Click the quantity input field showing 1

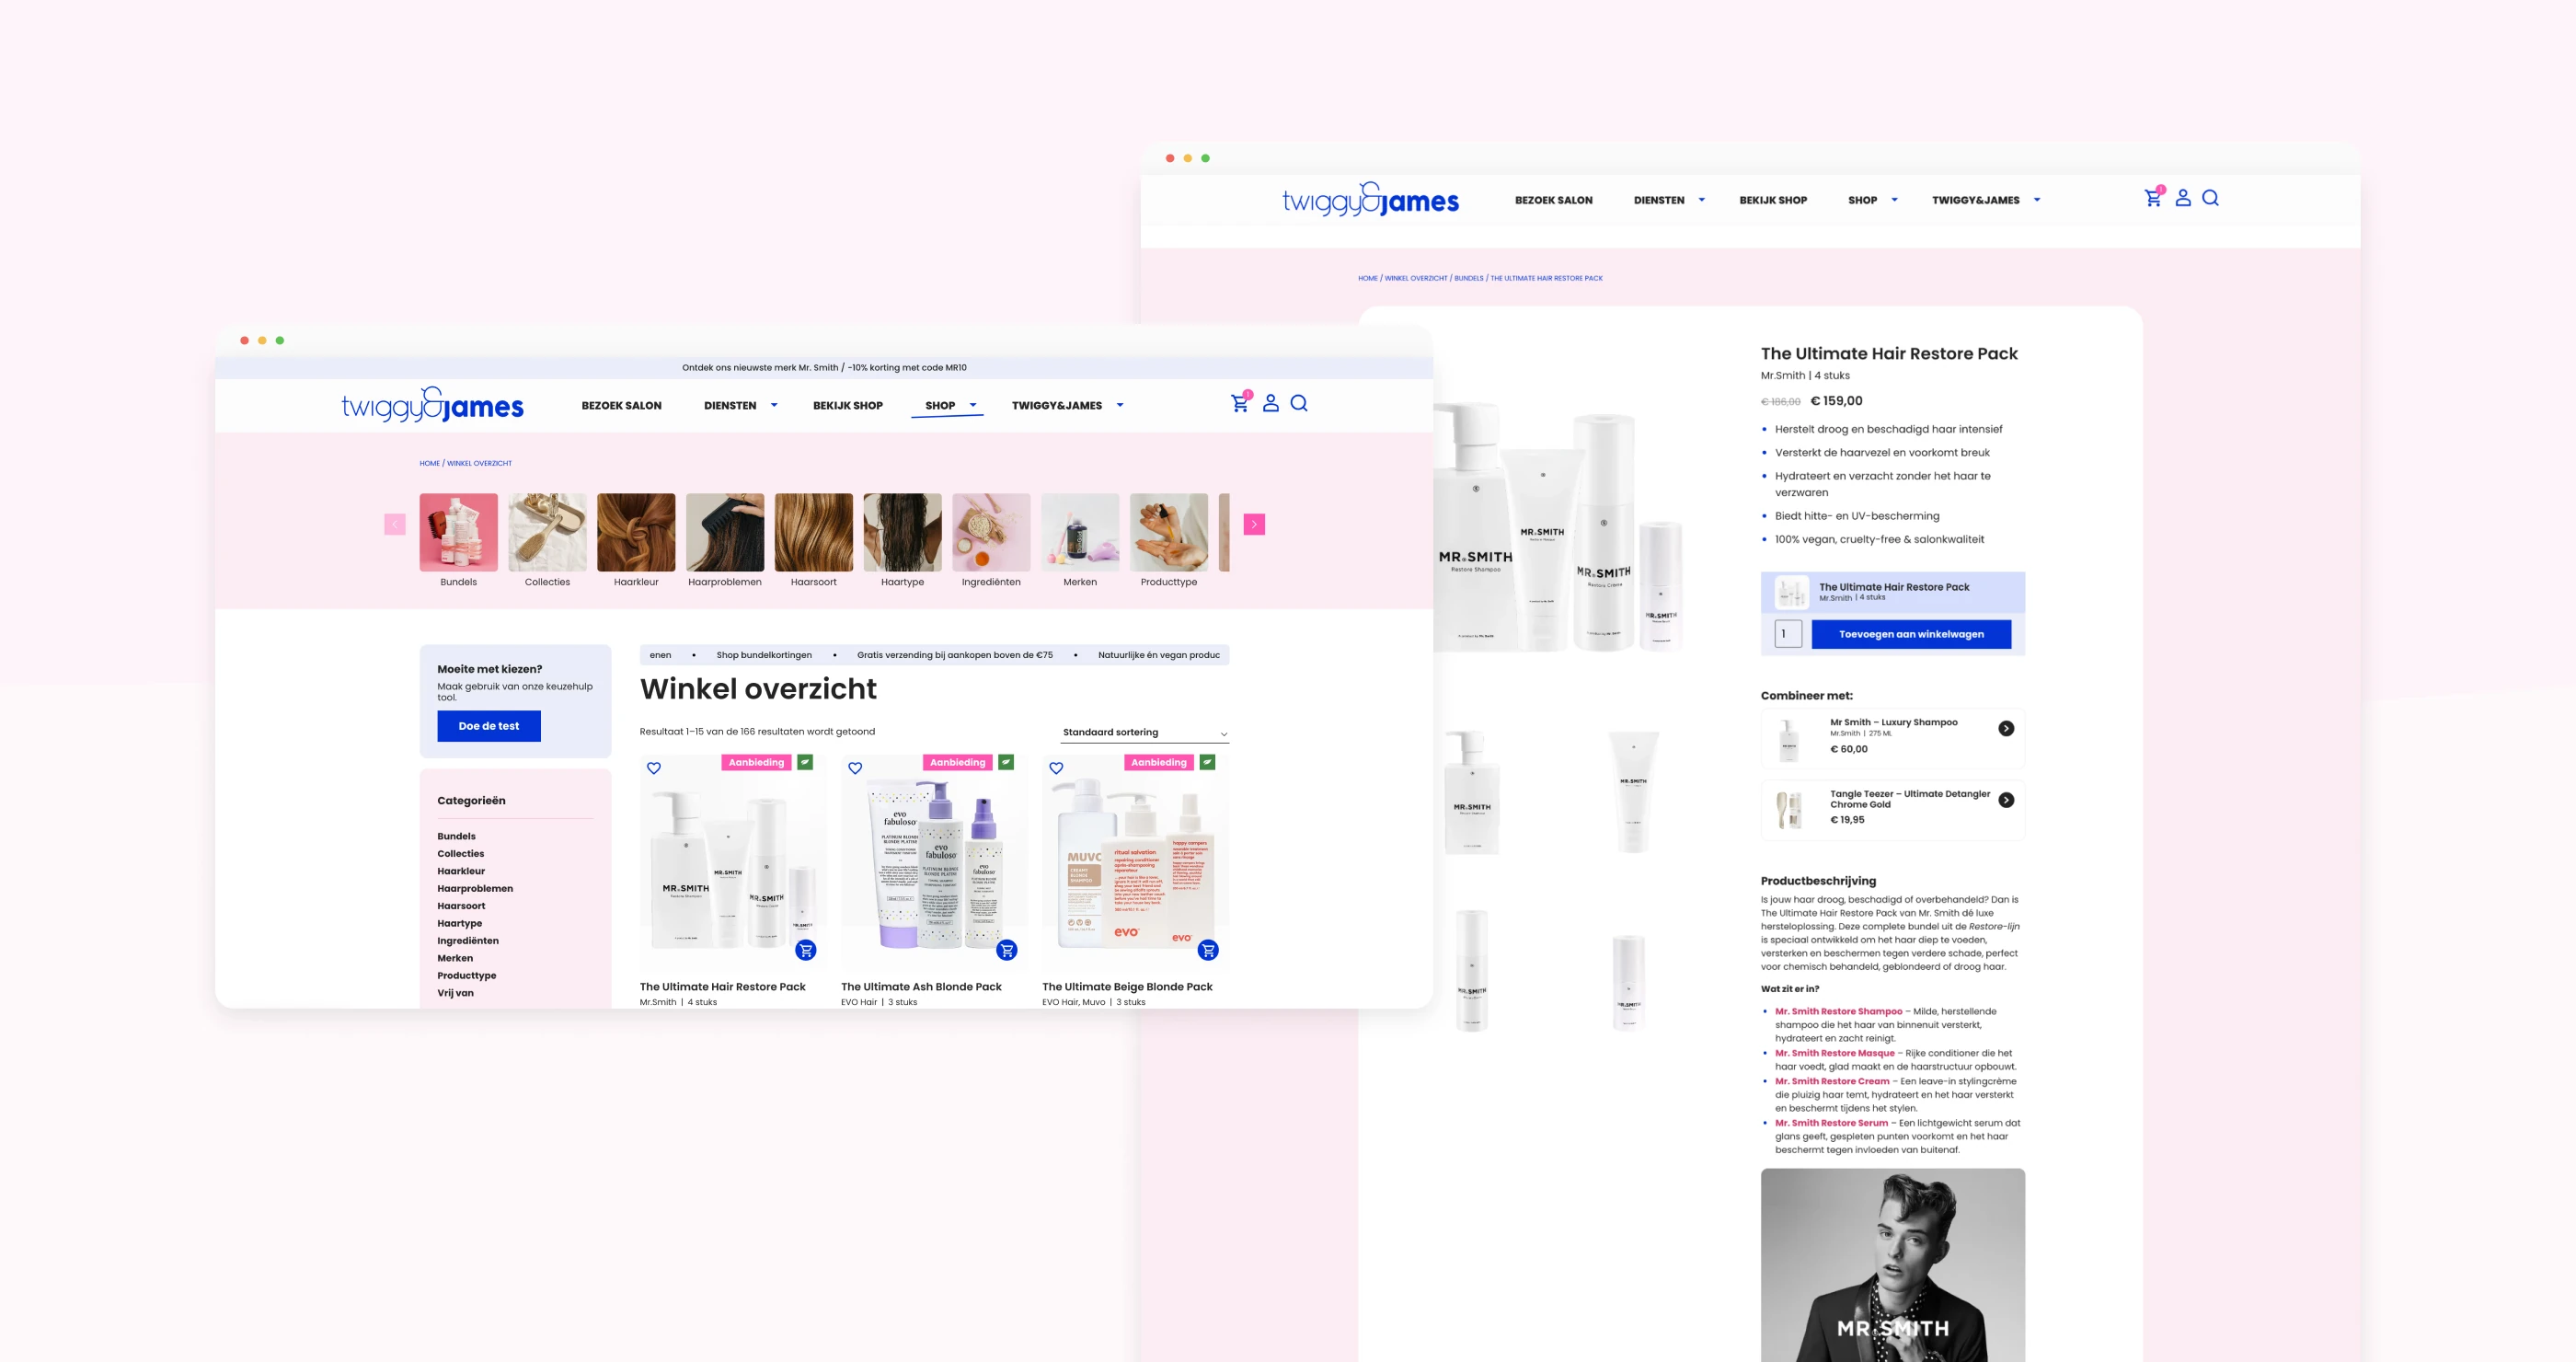(x=1787, y=634)
